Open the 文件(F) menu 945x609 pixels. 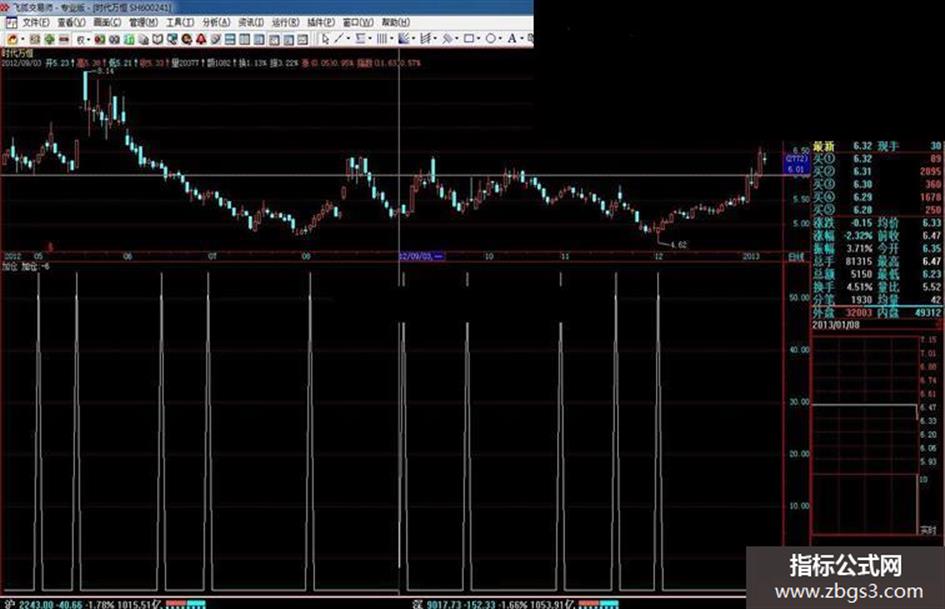[x=36, y=22]
